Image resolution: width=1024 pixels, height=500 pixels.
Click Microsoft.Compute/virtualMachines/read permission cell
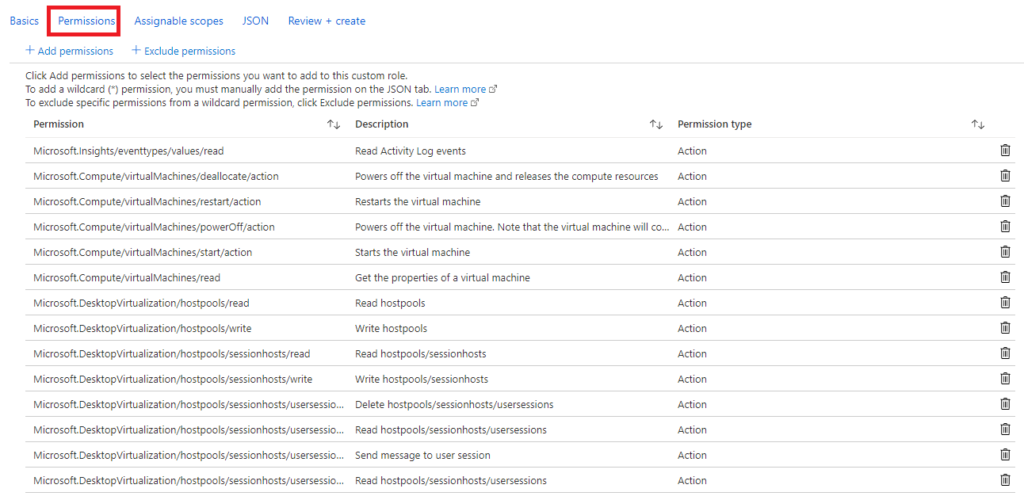point(127,277)
